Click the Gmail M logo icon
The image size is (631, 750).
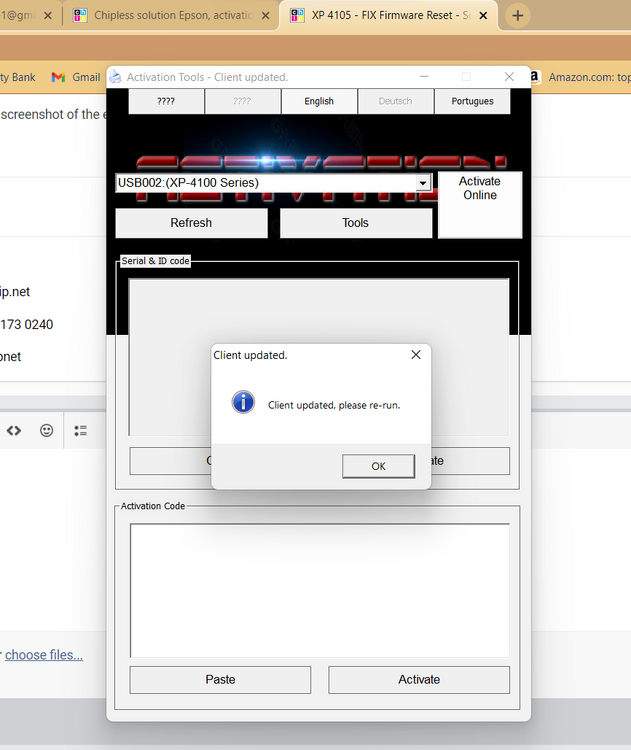pyautogui.click(x=58, y=77)
